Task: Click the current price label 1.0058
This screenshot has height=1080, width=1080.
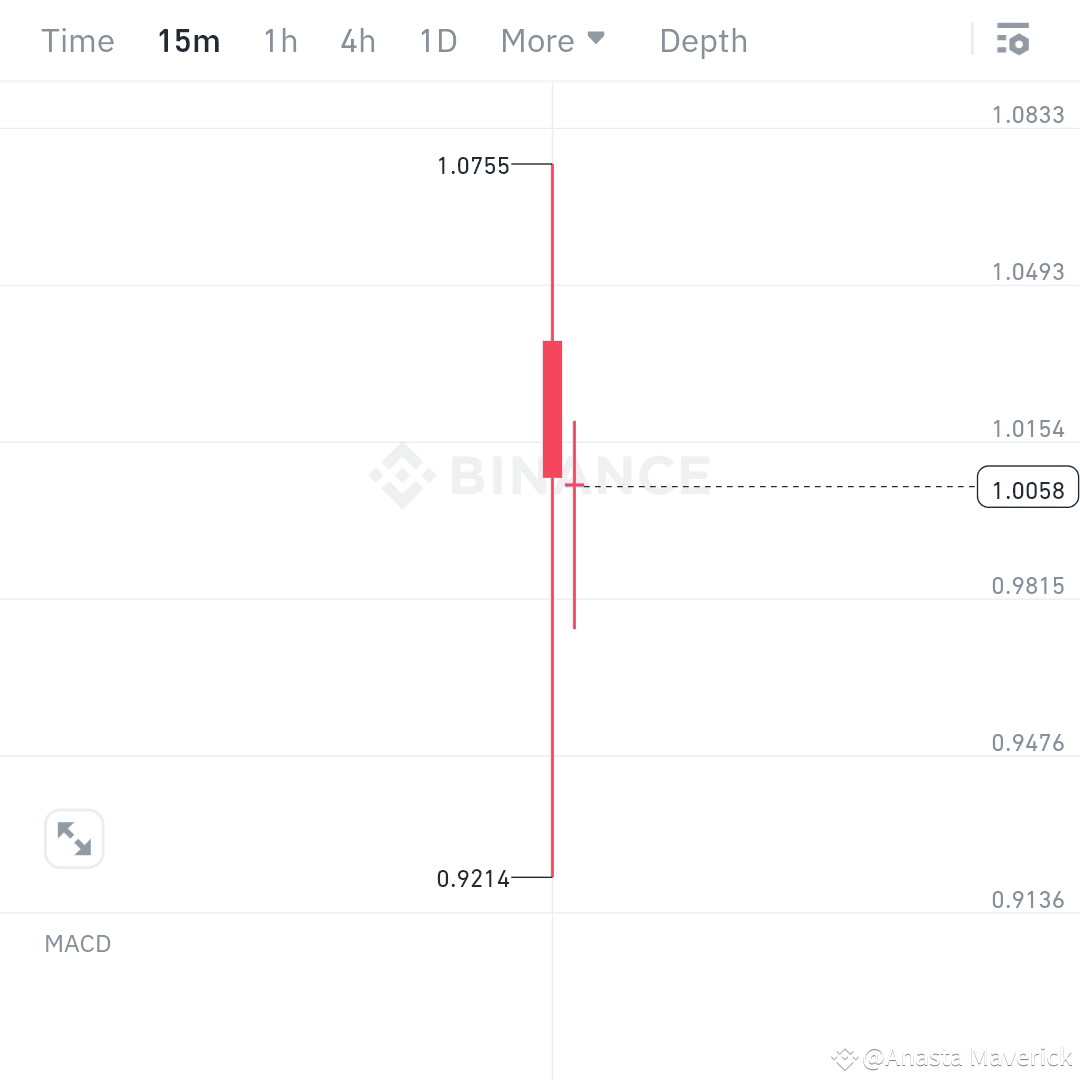Action: (1028, 487)
